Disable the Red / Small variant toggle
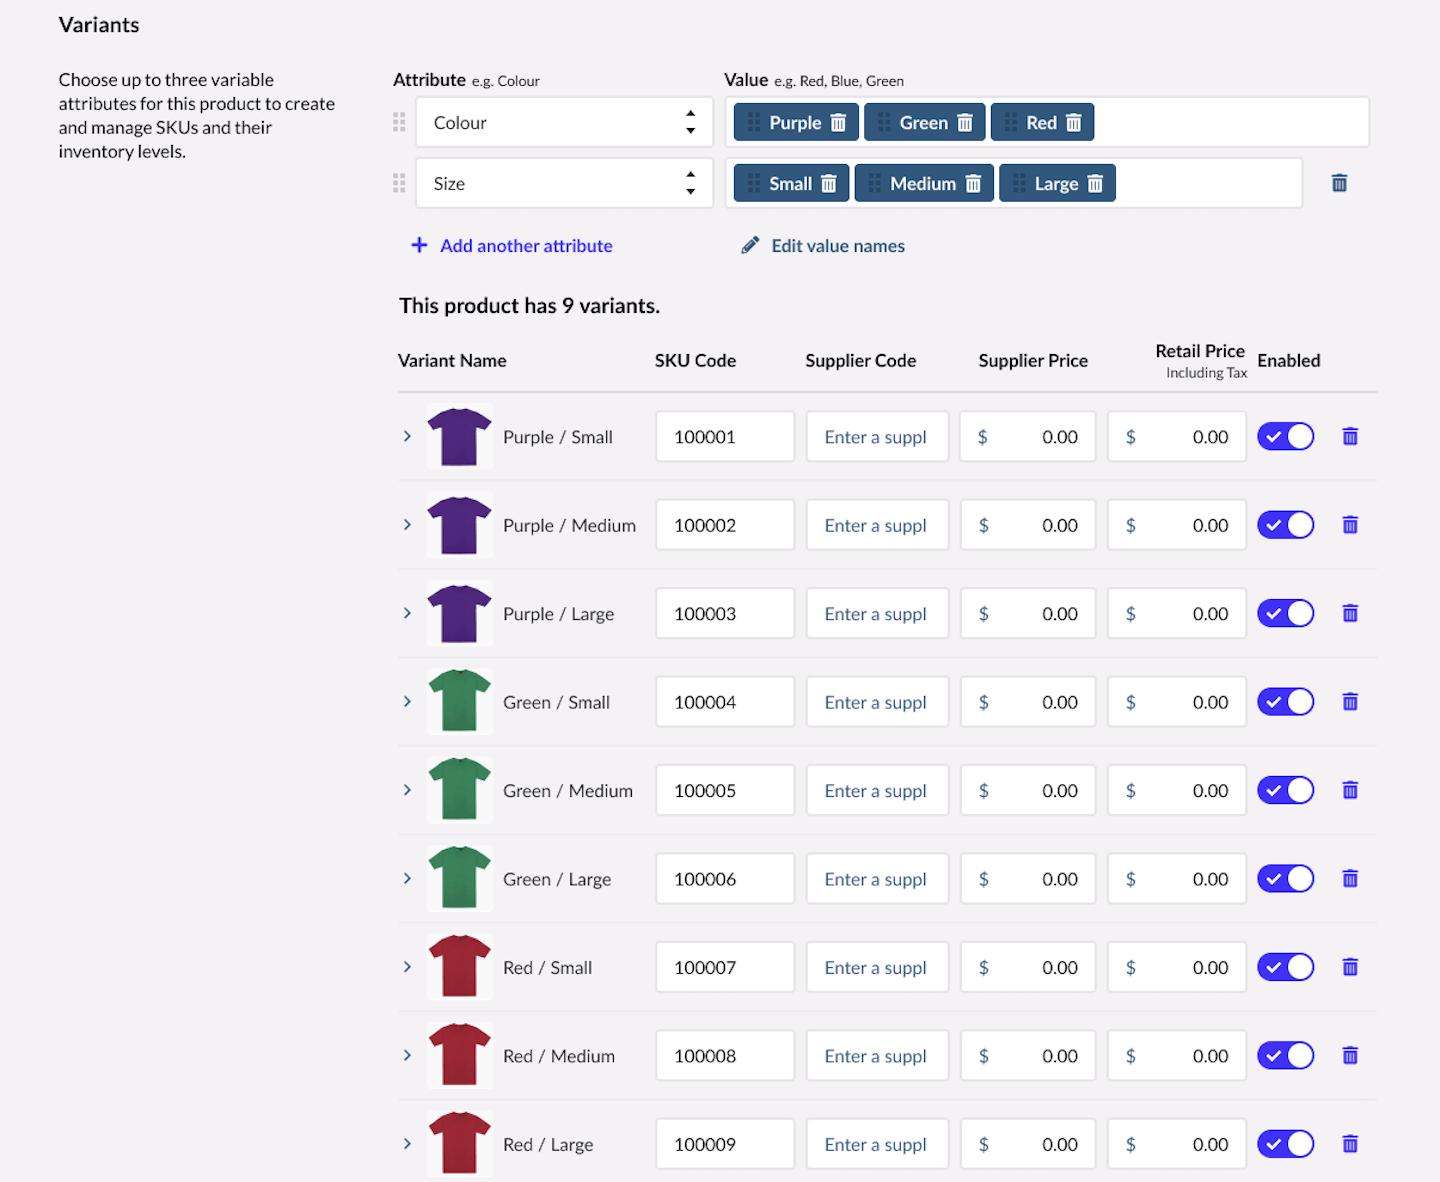The width and height of the screenshot is (1440, 1182). click(1285, 967)
